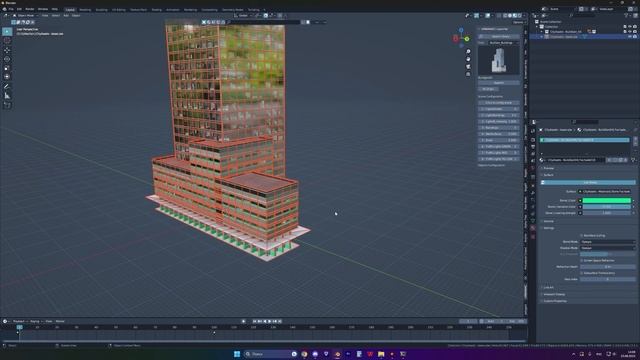
Task: Click the red X axis on the navigation gizmo
Action: click(x=456, y=38)
